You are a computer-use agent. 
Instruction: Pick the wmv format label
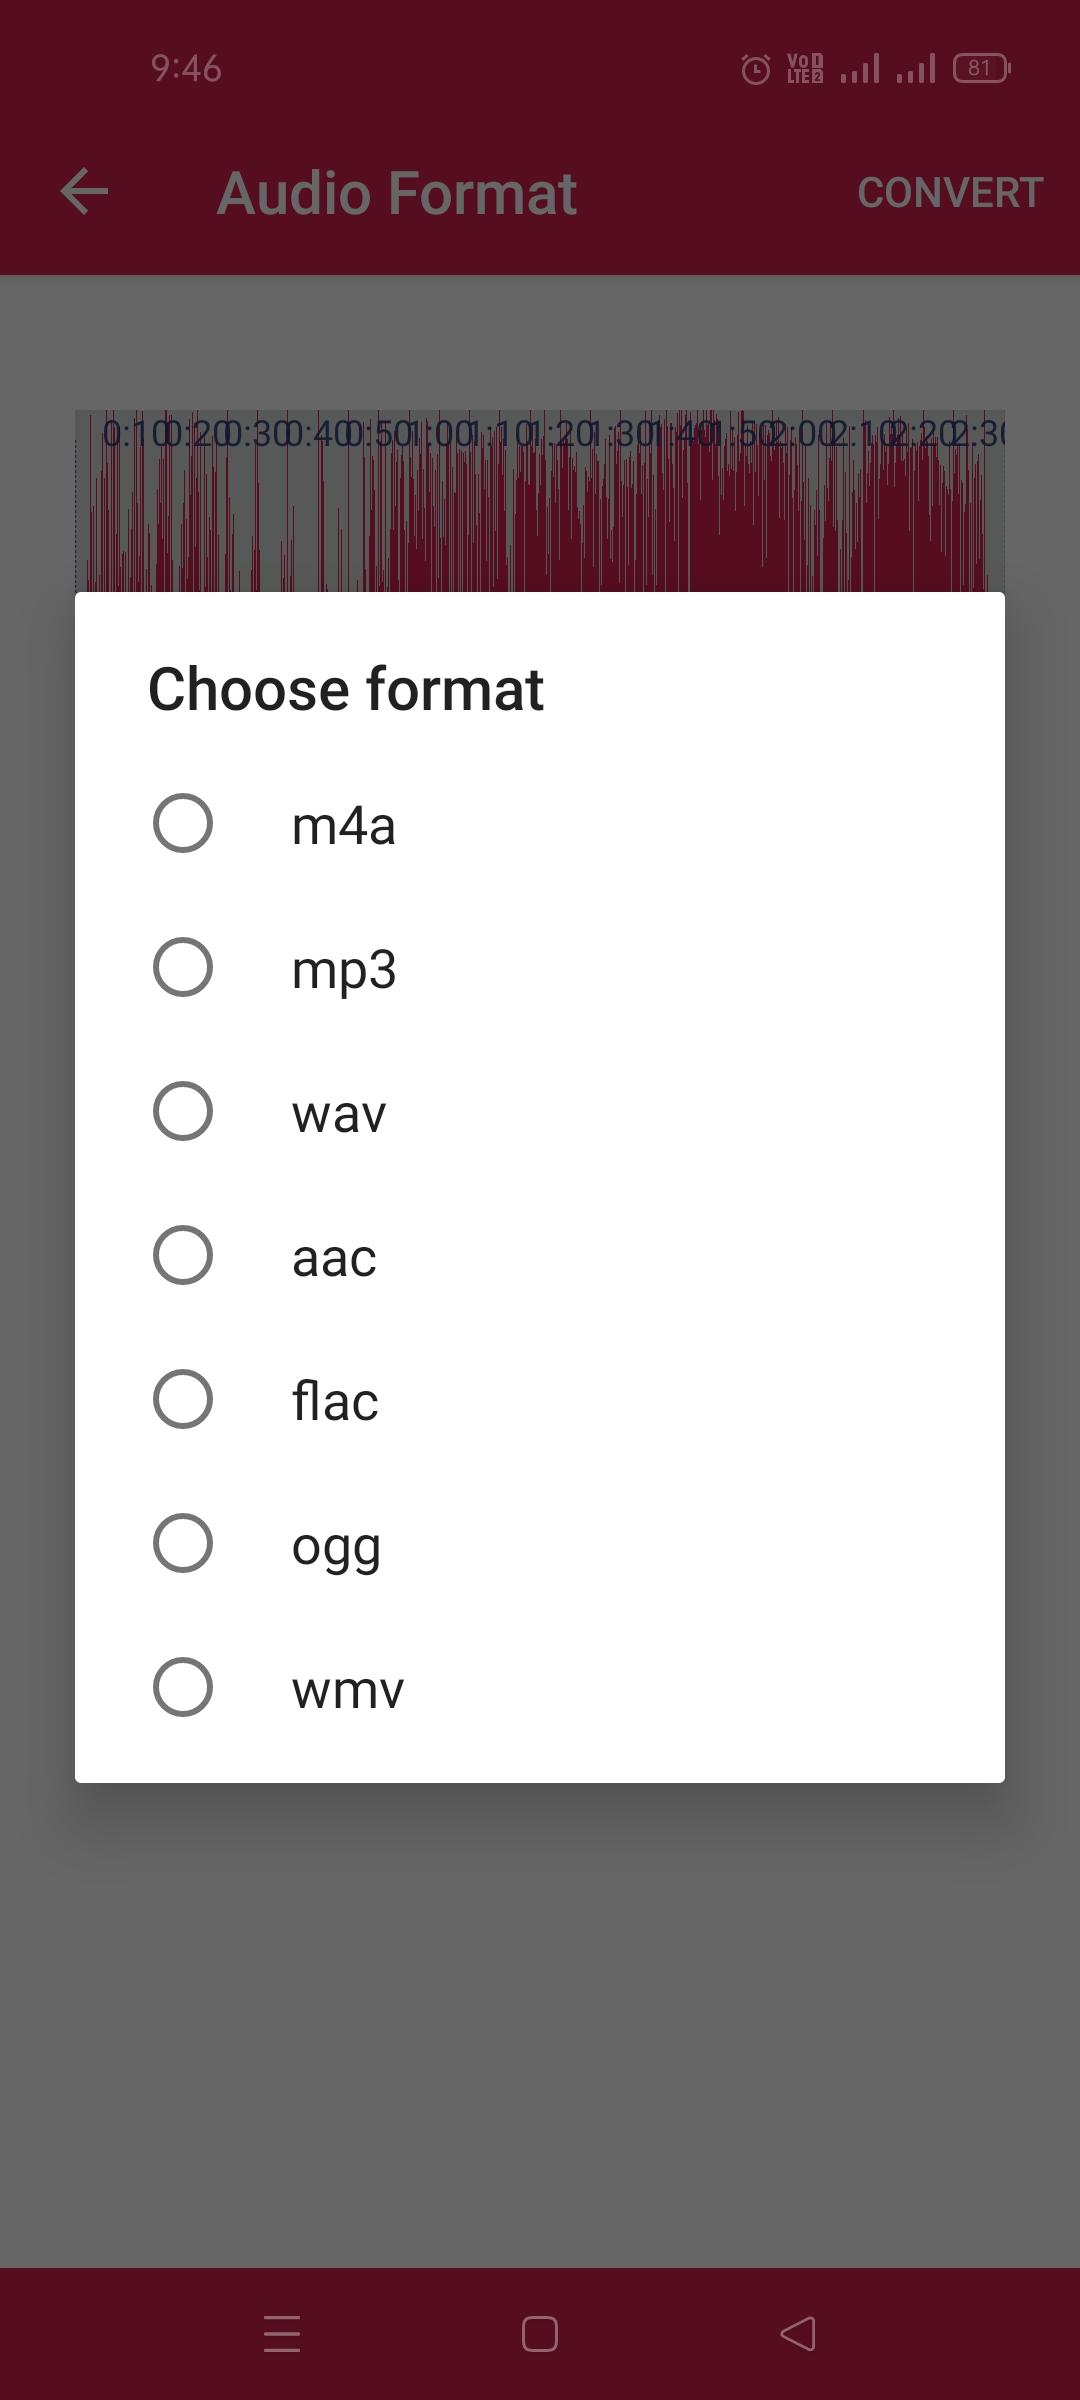click(x=348, y=1690)
